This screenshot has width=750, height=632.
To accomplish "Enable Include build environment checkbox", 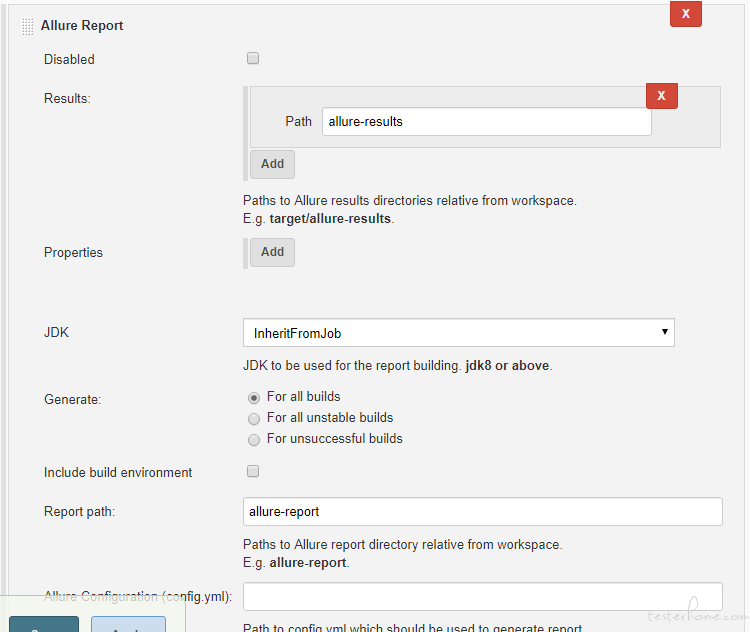I will coord(253,471).
